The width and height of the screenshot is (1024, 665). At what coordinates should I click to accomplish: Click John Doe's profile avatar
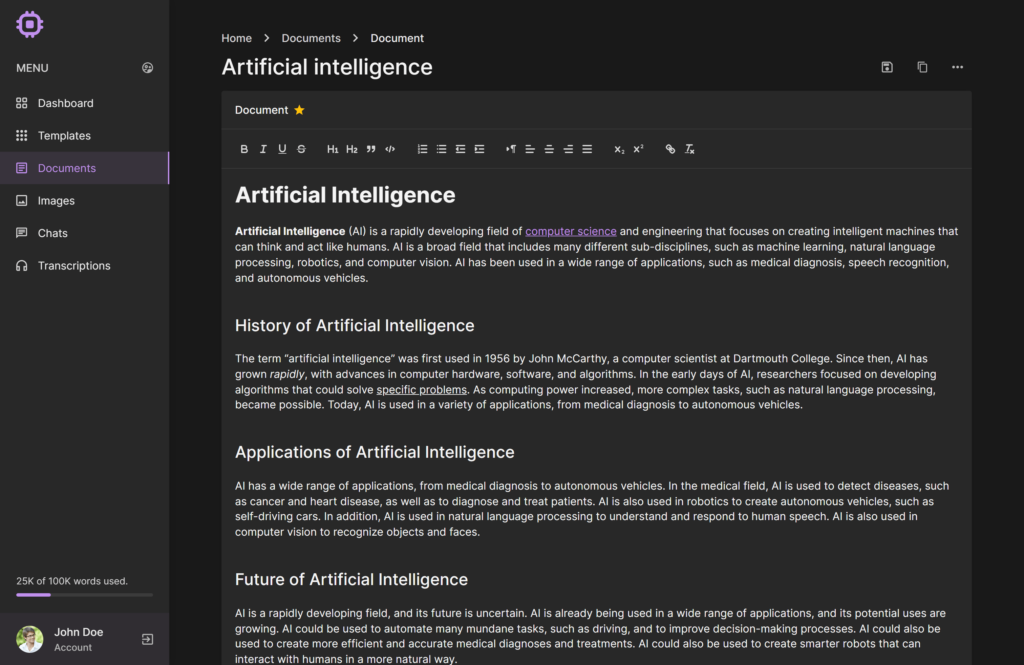tap(30, 639)
